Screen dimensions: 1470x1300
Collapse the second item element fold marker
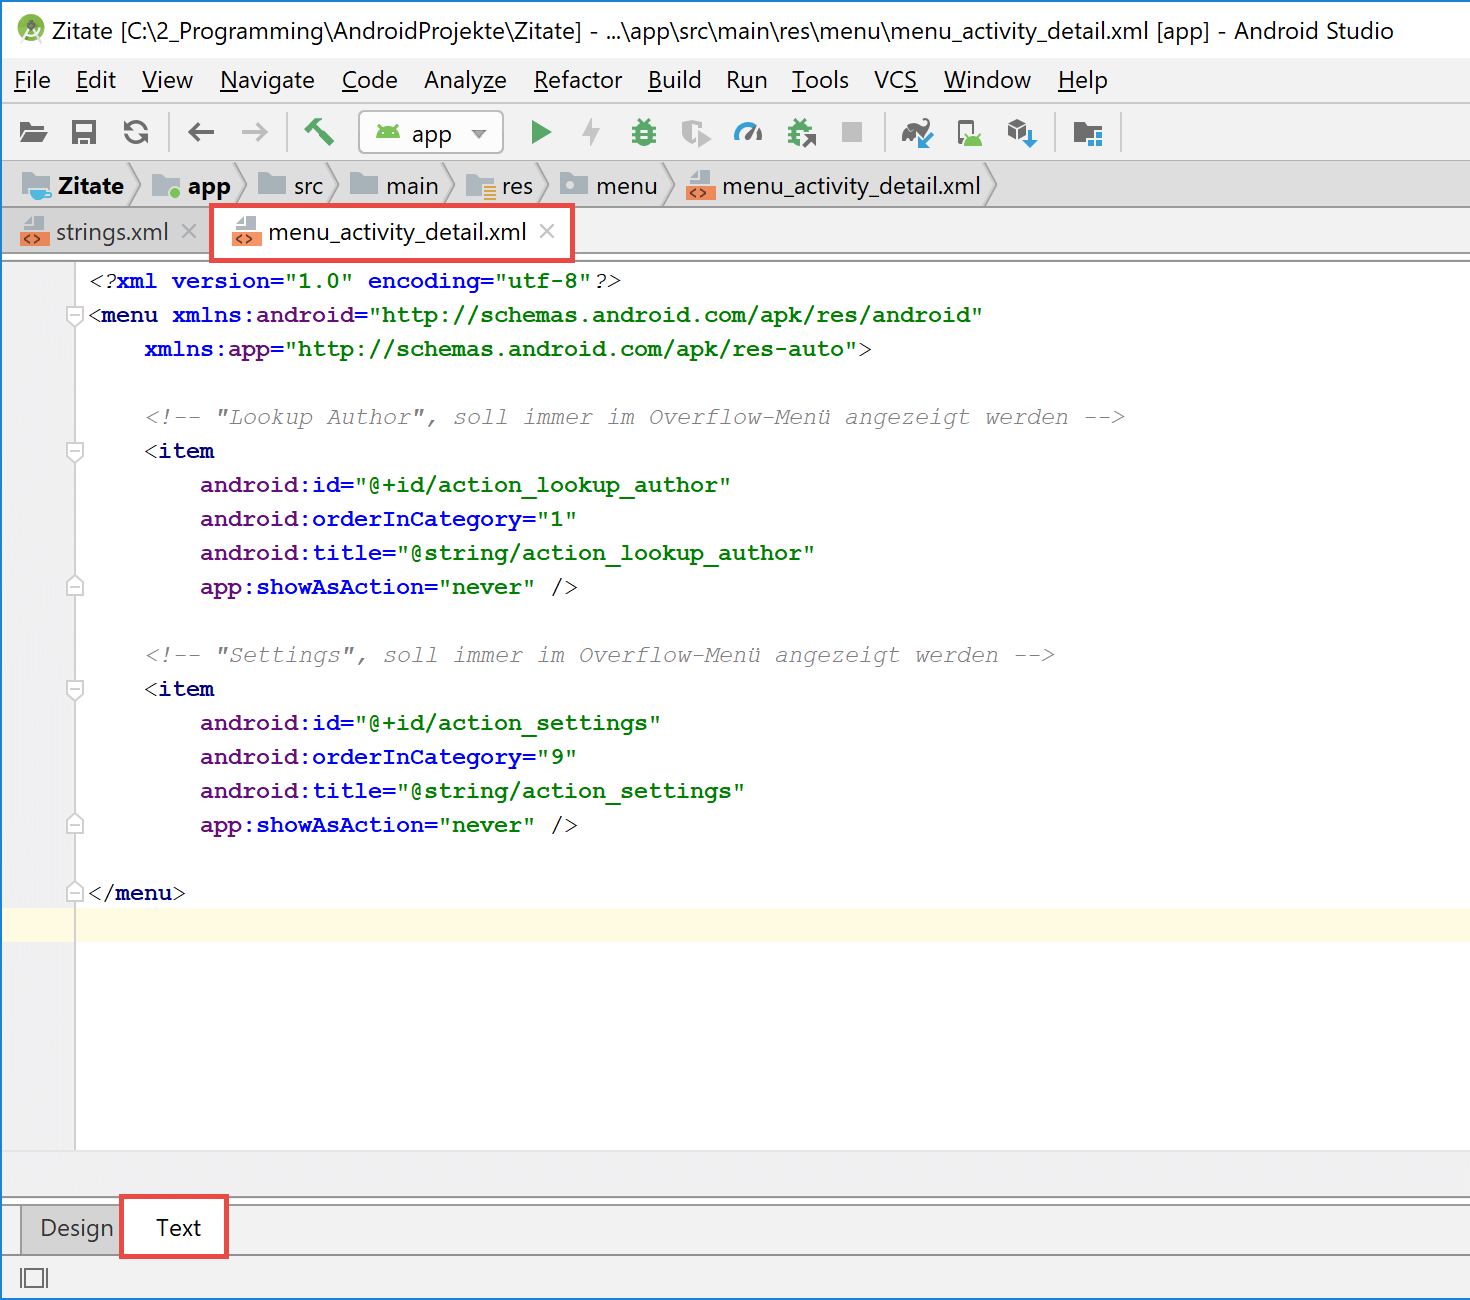[74, 690]
